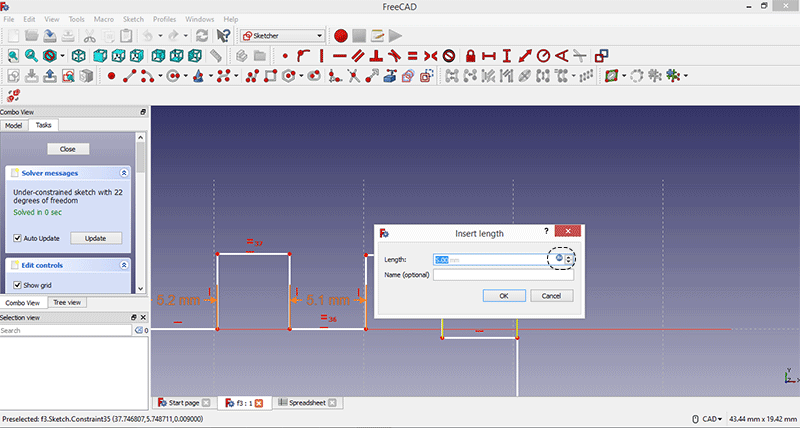Image resolution: width=800 pixels, height=428 pixels.
Task: Toggle the Auto Update checkbox
Action: (x=18, y=238)
